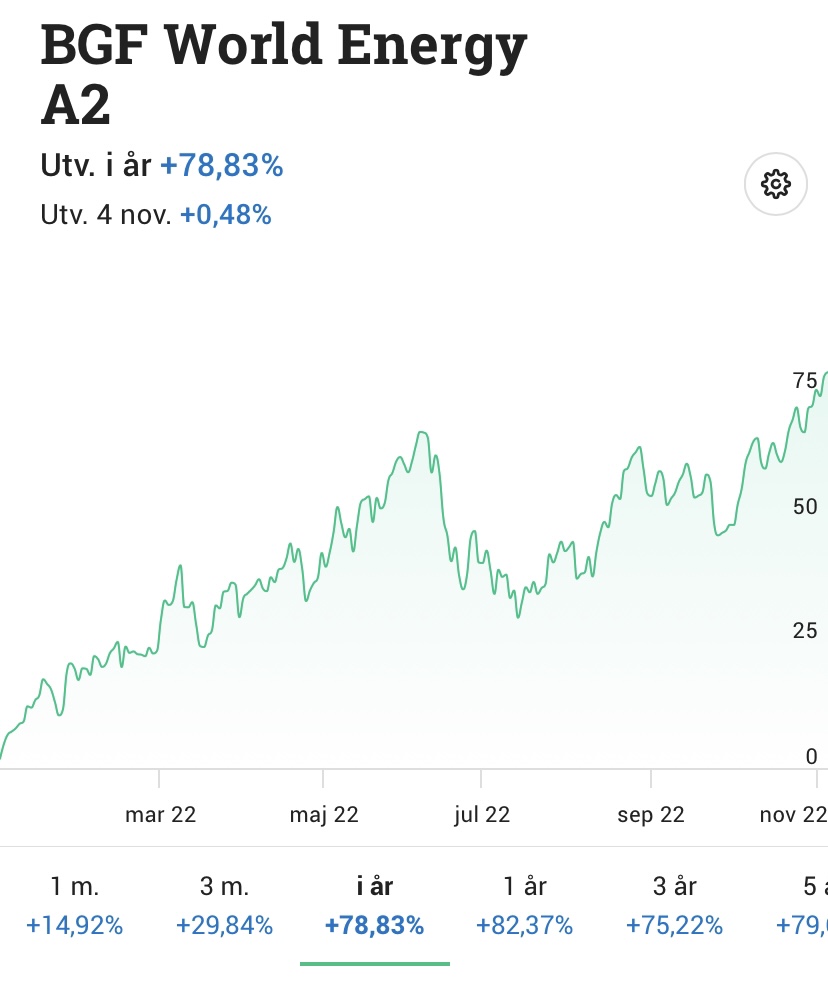The height and width of the screenshot is (985, 828).
Task: Click the maj 22 axis label
Action: [x=324, y=815]
